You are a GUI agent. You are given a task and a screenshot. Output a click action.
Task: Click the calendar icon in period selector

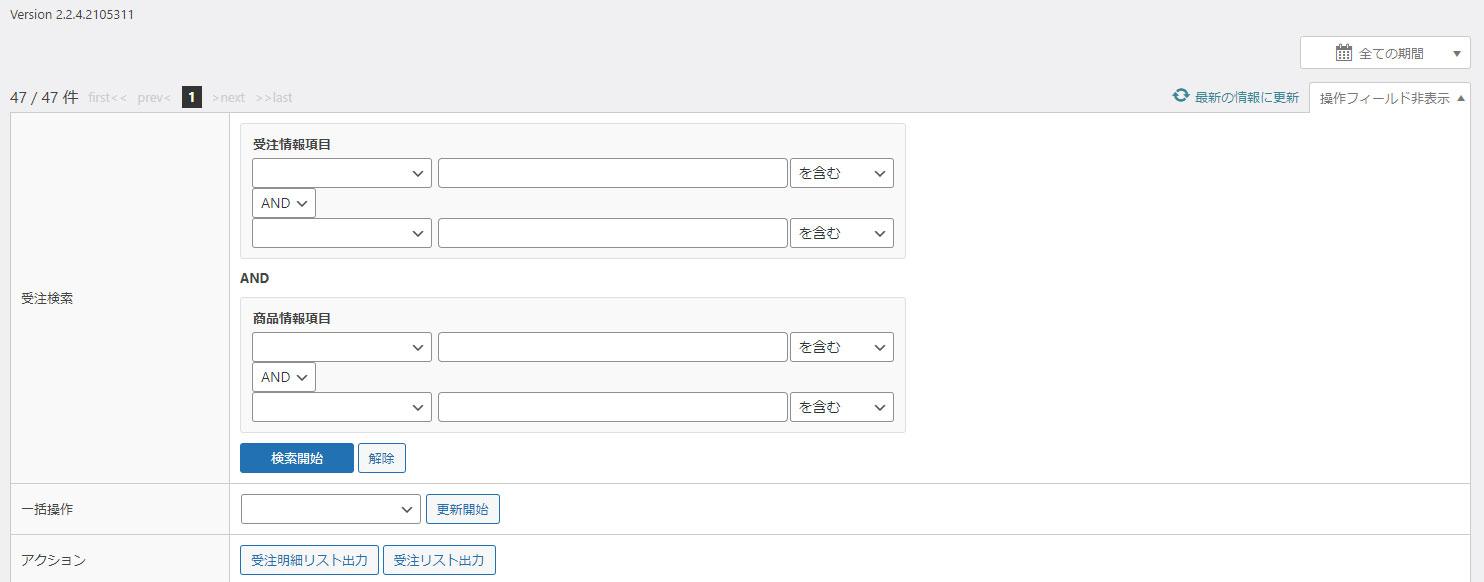1344,53
